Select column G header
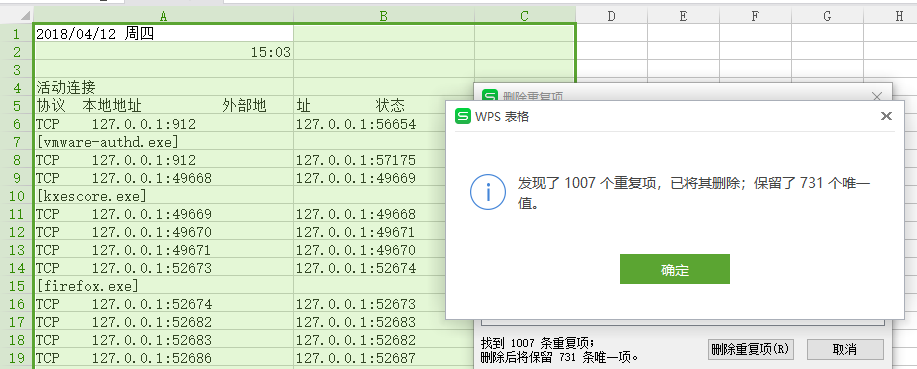The width and height of the screenshot is (917, 369). point(827,16)
